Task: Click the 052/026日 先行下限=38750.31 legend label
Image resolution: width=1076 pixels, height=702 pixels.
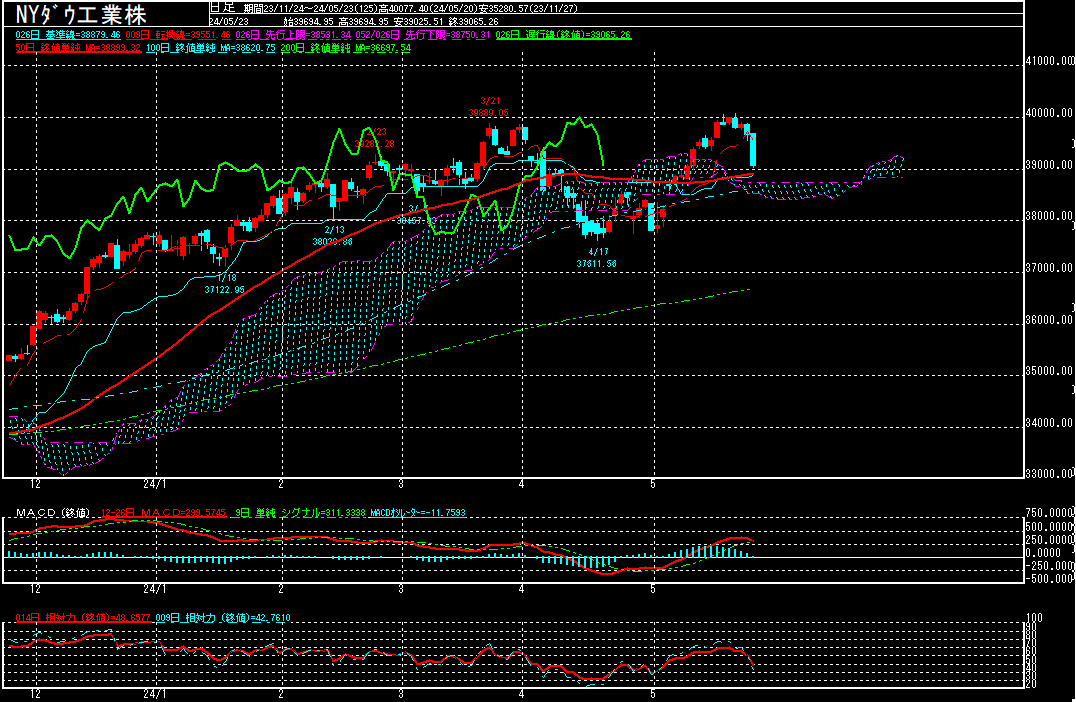Action: pos(422,34)
